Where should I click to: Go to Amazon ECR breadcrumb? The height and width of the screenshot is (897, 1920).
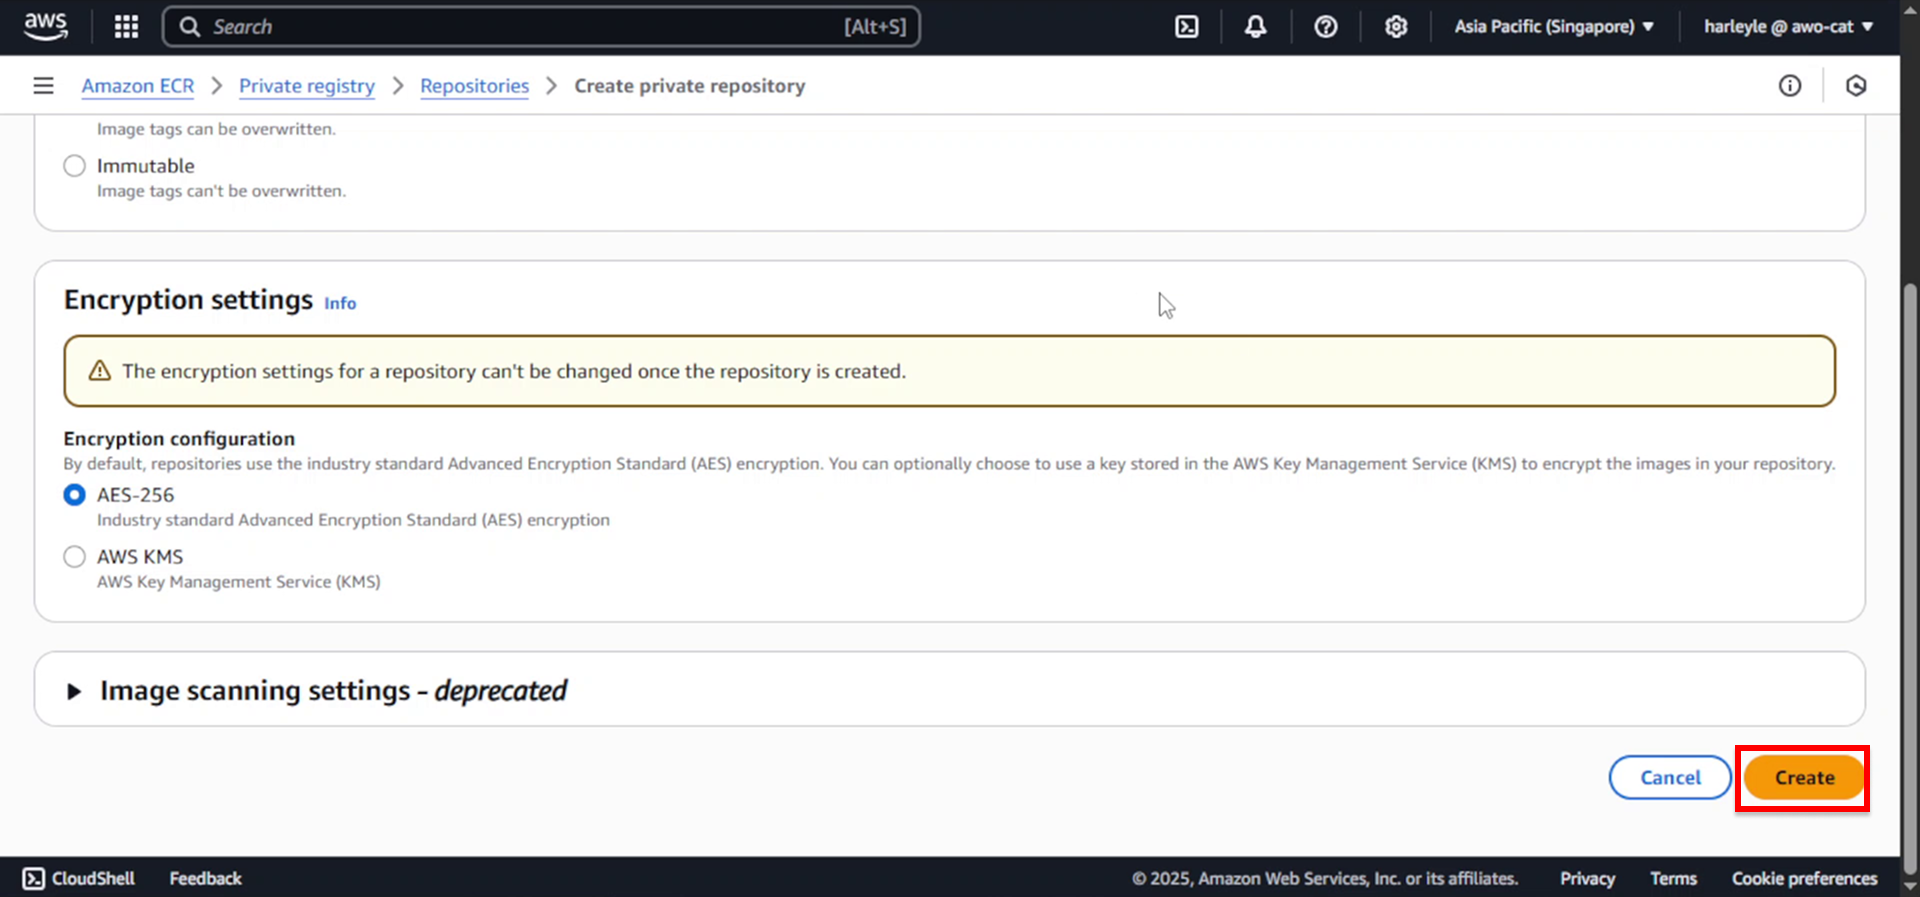click(x=138, y=86)
